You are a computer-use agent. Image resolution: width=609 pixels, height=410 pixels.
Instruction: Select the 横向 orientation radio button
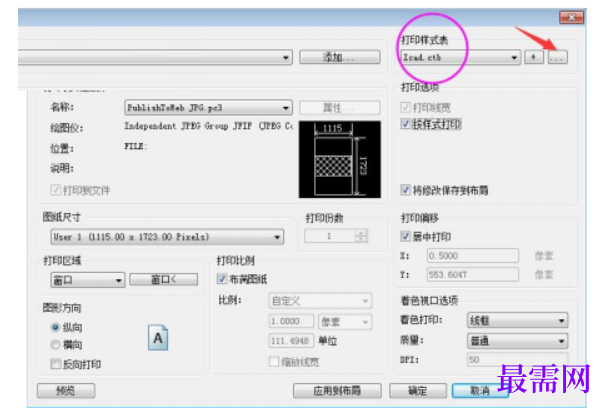pyautogui.click(x=55, y=344)
